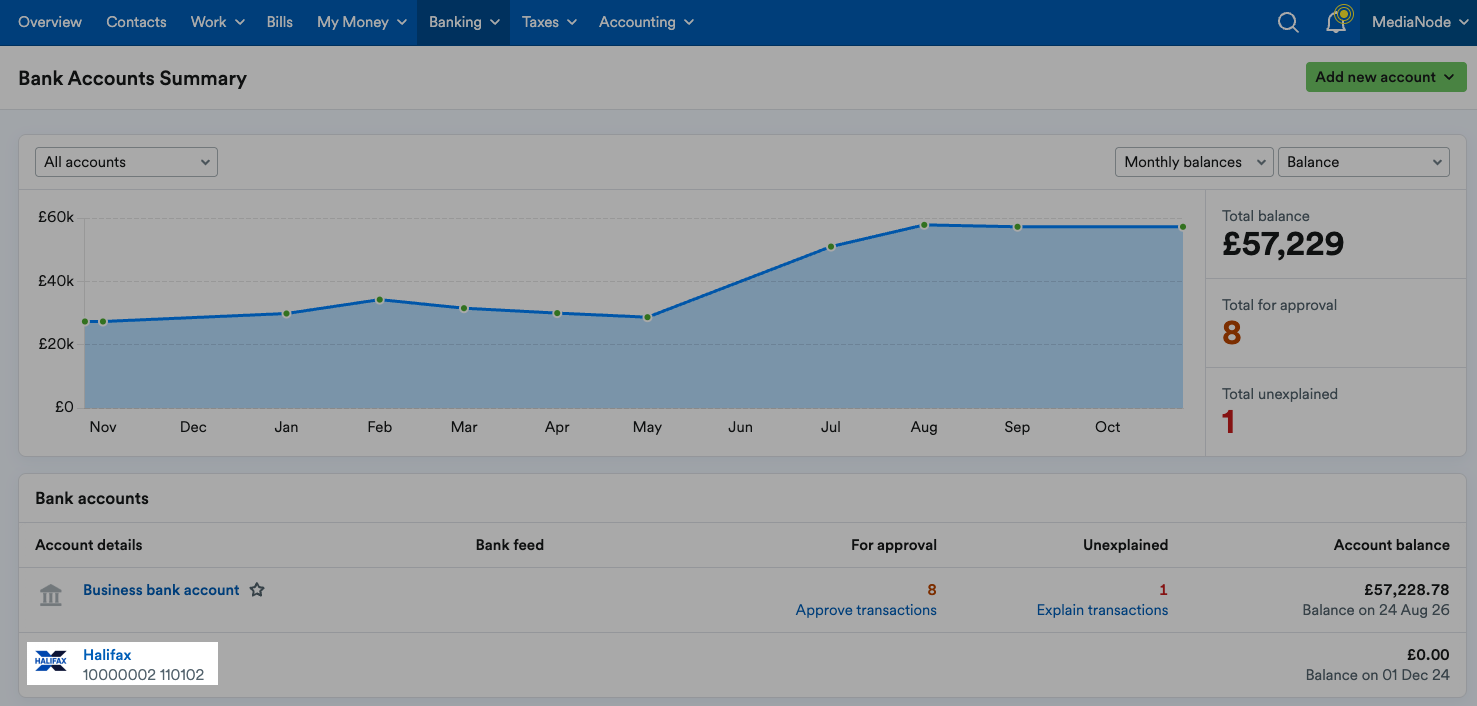The width and height of the screenshot is (1477, 706).
Task: Click the Explain transactions link
Action: coord(1102,610)
